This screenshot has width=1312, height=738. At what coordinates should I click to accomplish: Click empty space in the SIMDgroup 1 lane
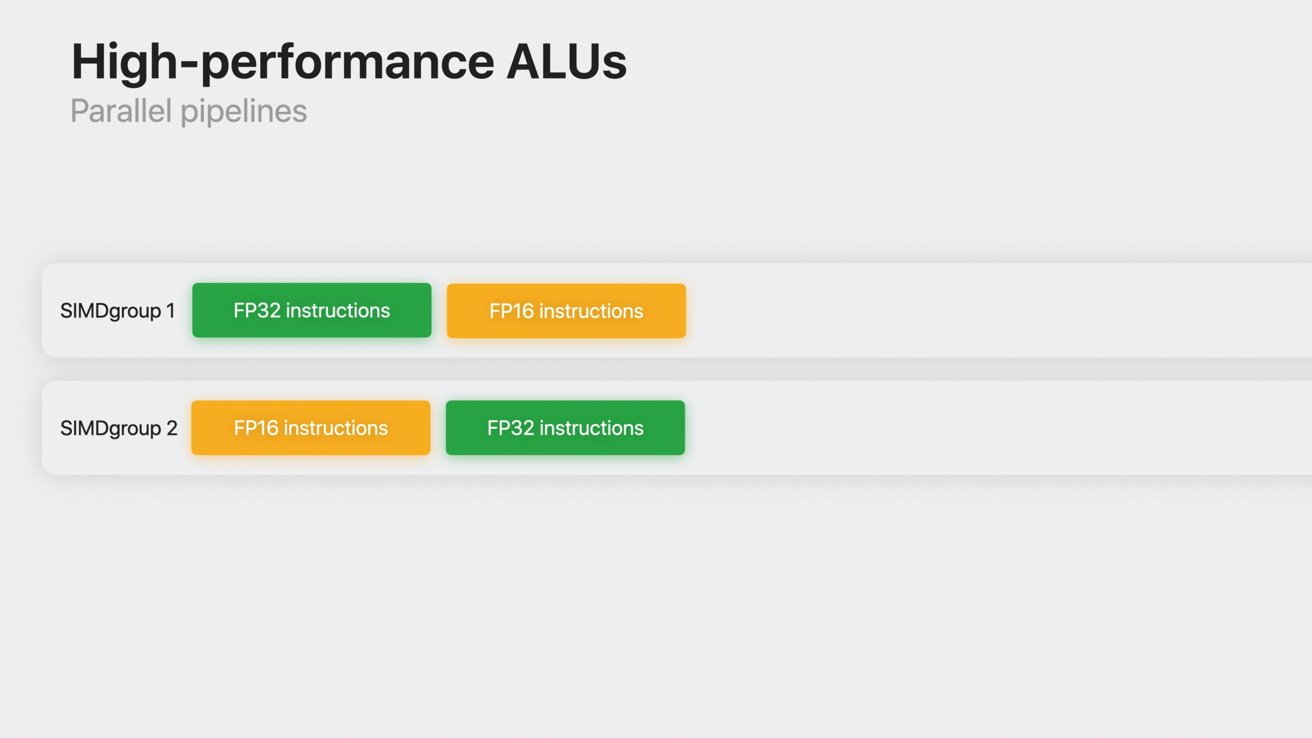pyautogui.click(x=1000, y=311)
